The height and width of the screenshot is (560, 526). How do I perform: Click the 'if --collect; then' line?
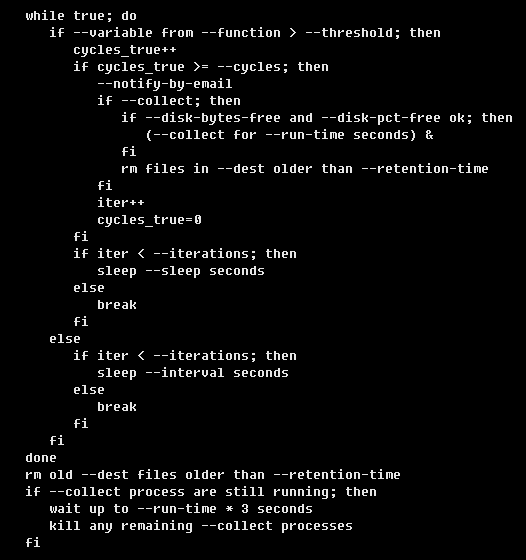tap(169, 101)
